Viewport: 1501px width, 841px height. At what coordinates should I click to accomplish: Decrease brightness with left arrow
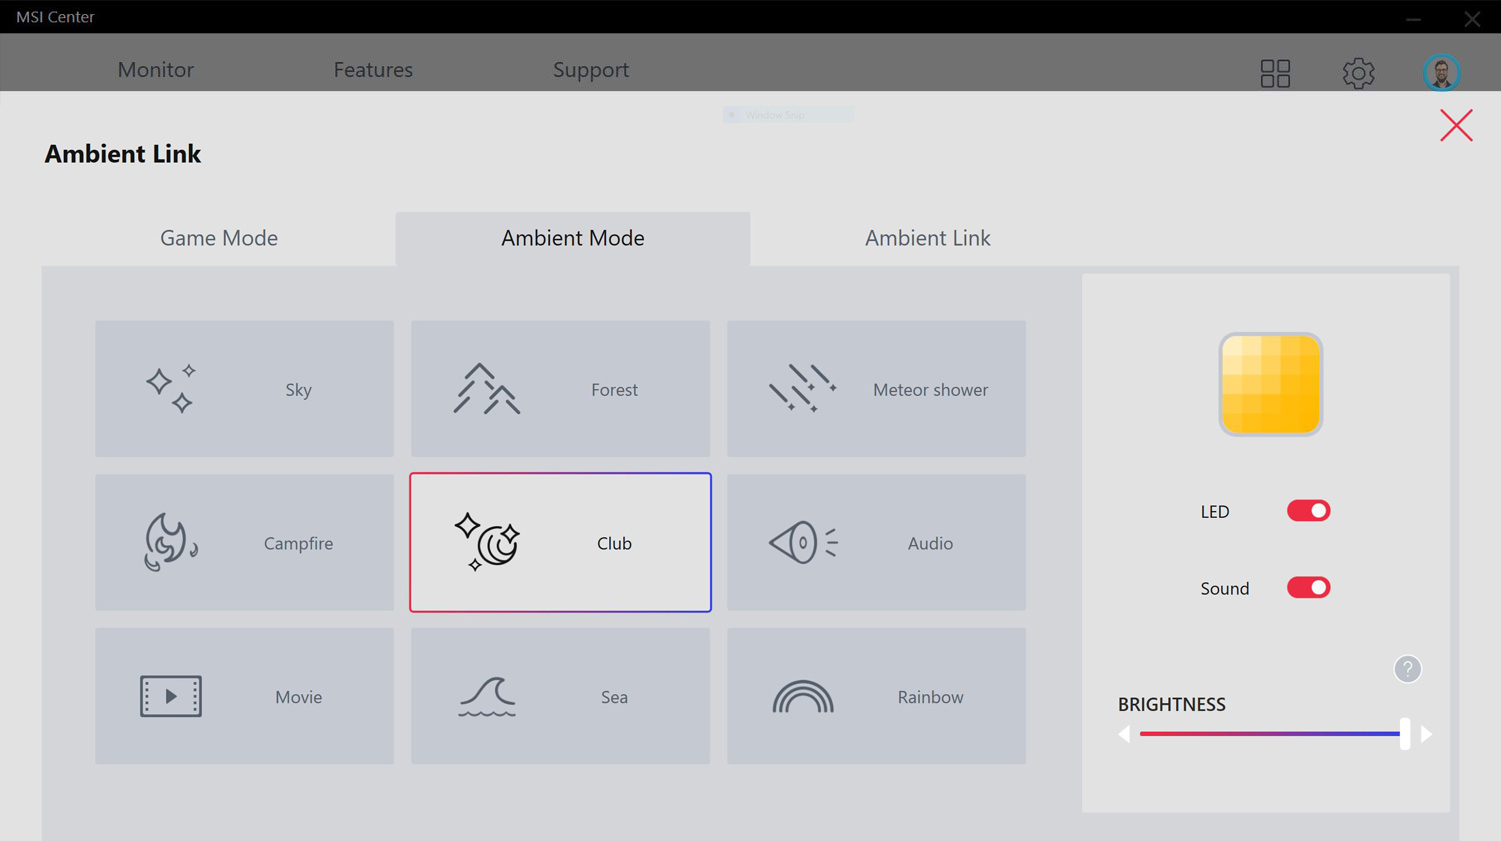point(1124,734)
